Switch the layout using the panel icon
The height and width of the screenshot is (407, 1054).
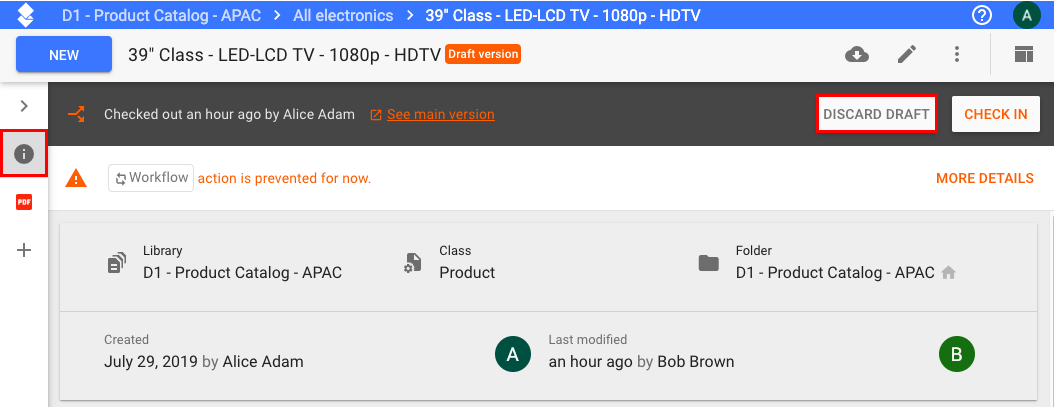click(x=1024, y=54)
